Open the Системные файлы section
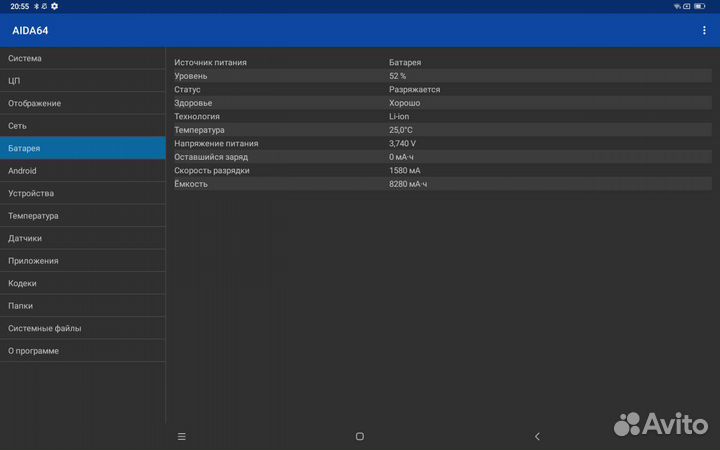Screen dimensions: 720x450 click(83, 328)
